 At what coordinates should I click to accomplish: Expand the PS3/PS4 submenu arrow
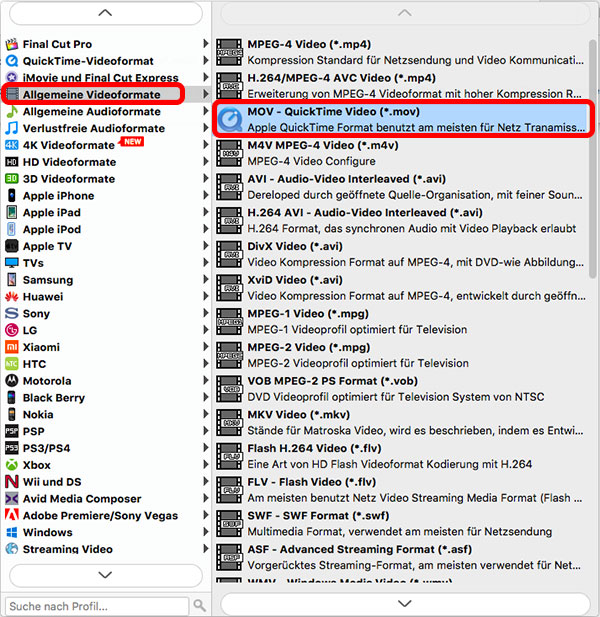pos(205,448)
